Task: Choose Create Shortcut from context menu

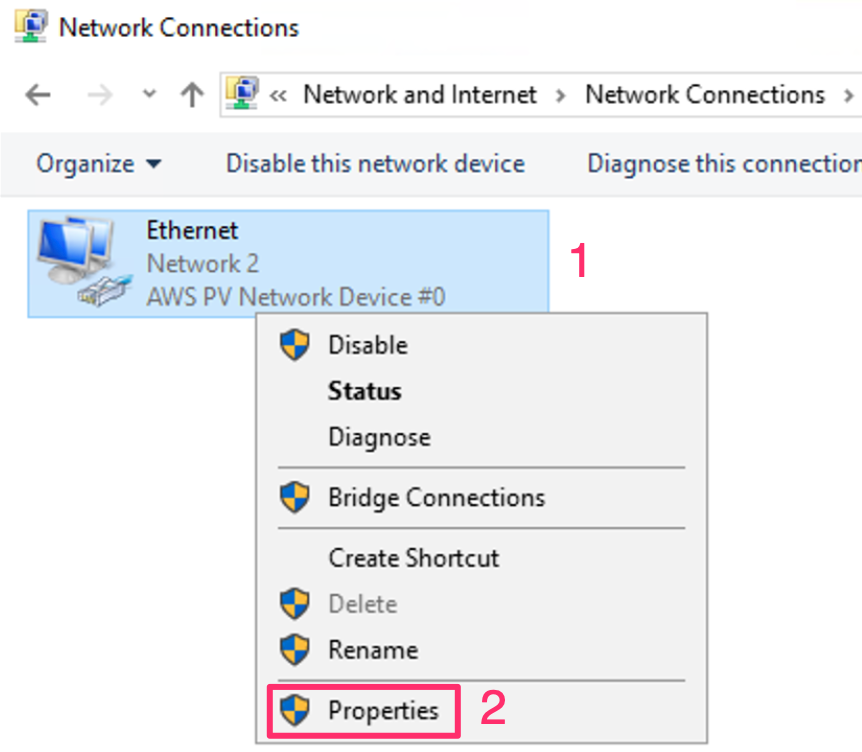Action: [x=413, y=557]
